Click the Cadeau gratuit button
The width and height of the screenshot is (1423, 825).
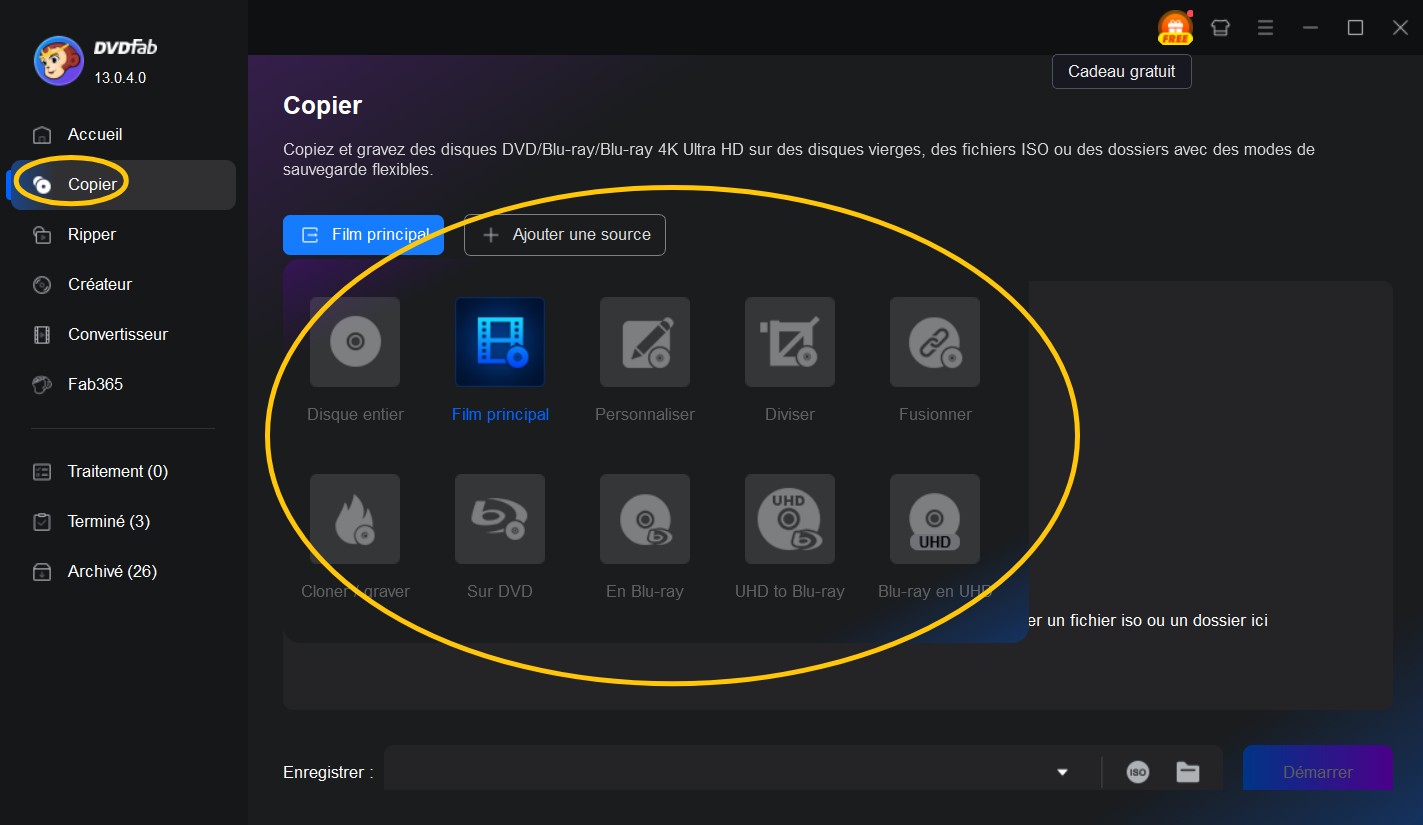1121,71
